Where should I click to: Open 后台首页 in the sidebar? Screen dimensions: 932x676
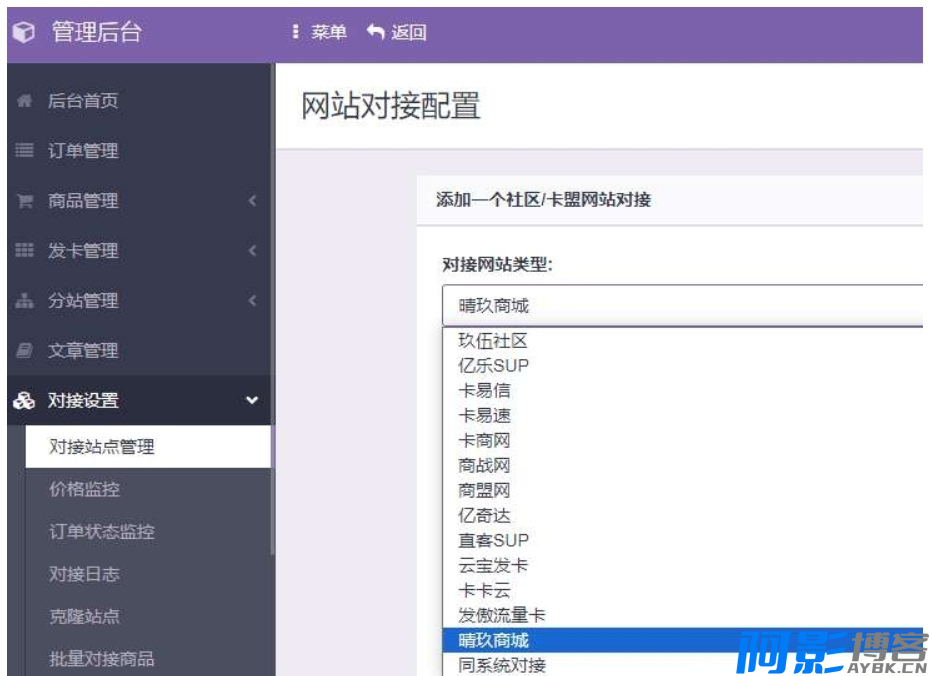point(83,100)
